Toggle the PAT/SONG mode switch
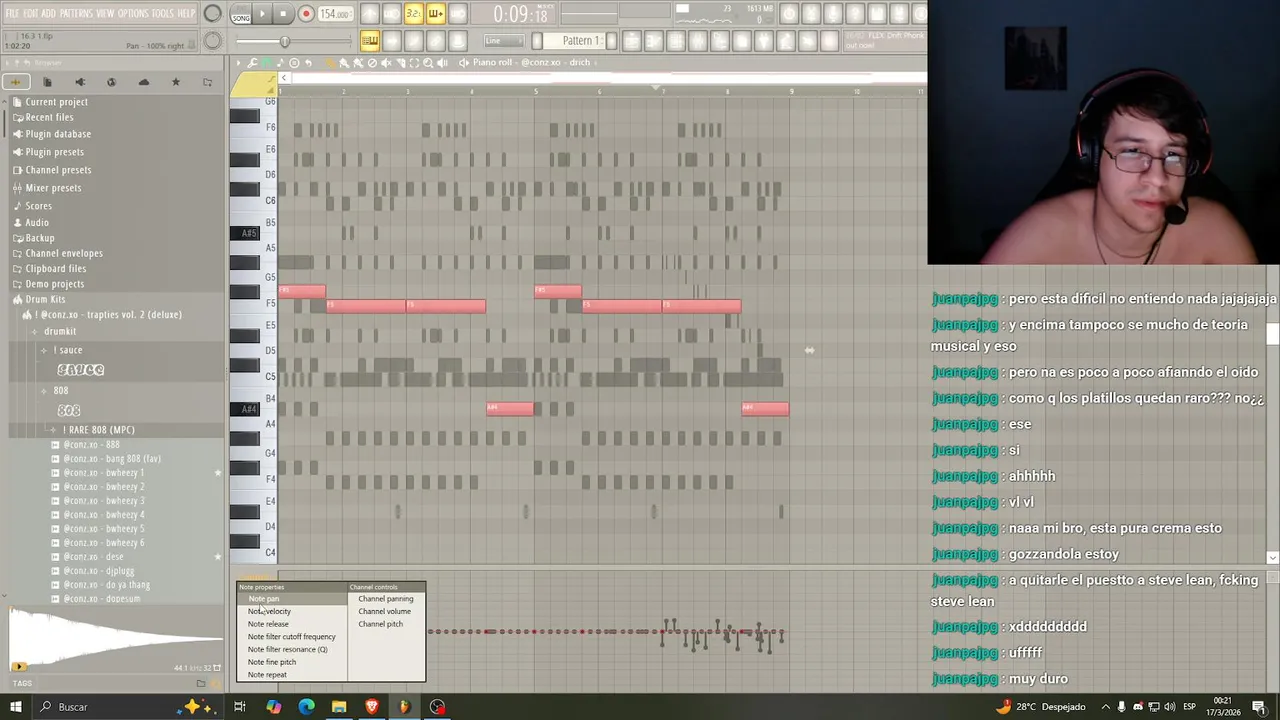 click(241, 14)
